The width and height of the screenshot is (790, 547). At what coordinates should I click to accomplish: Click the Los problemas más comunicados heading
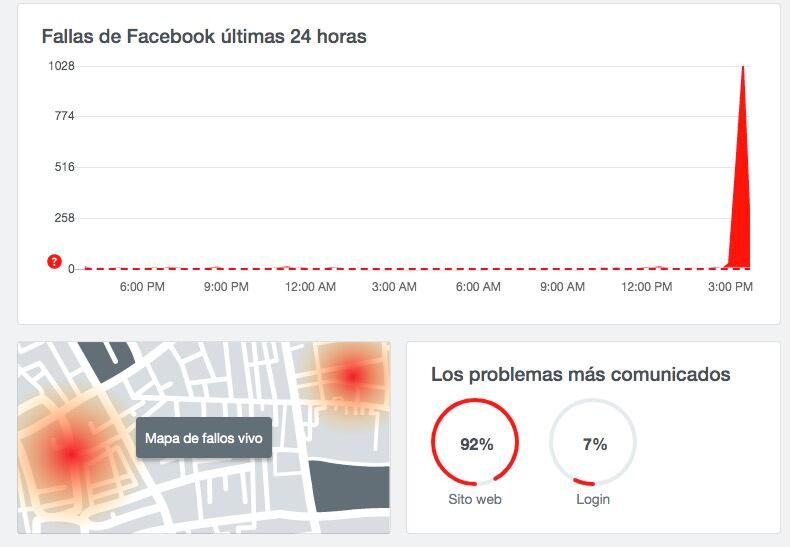[580, 375]
